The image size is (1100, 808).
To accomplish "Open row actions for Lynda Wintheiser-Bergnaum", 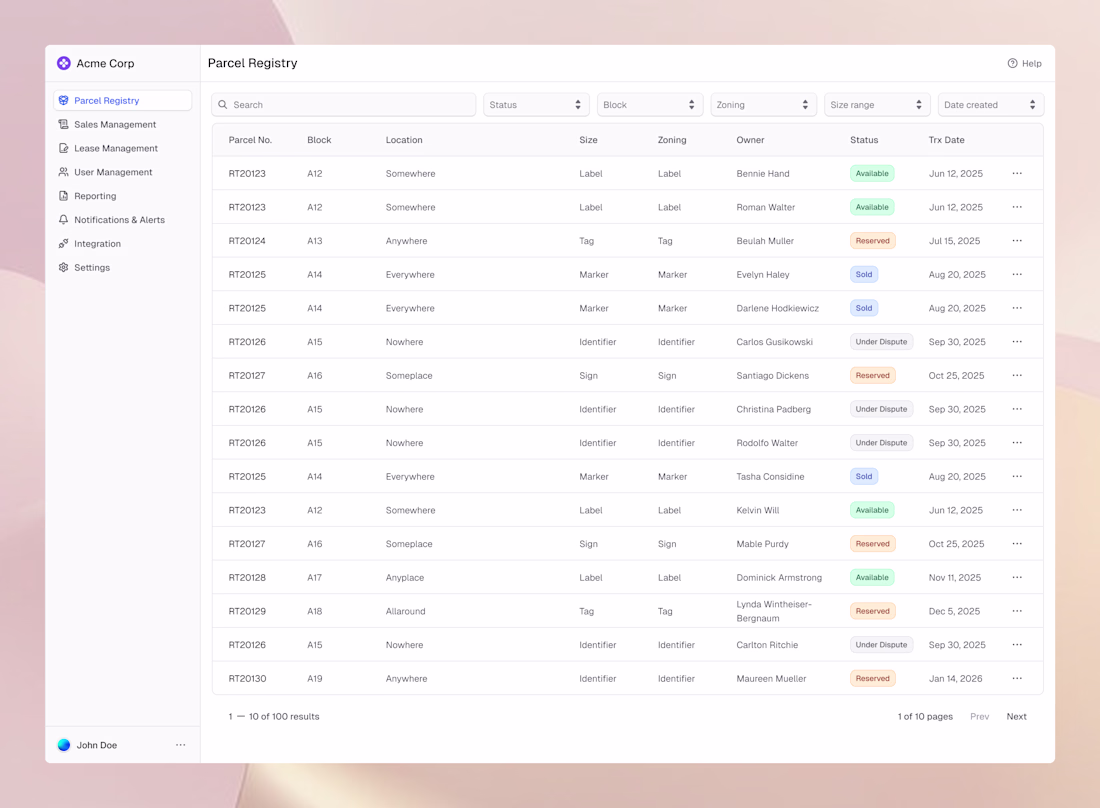I will (1017, 611).
